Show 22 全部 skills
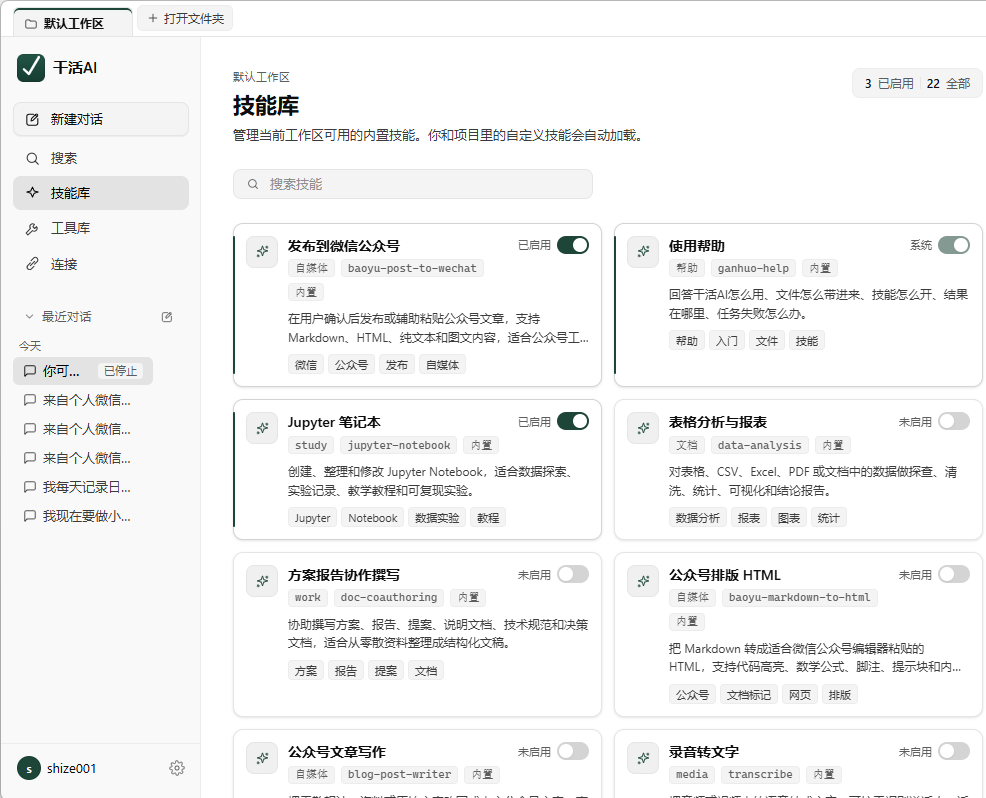 pyautogui.click(x=948, y=84)
